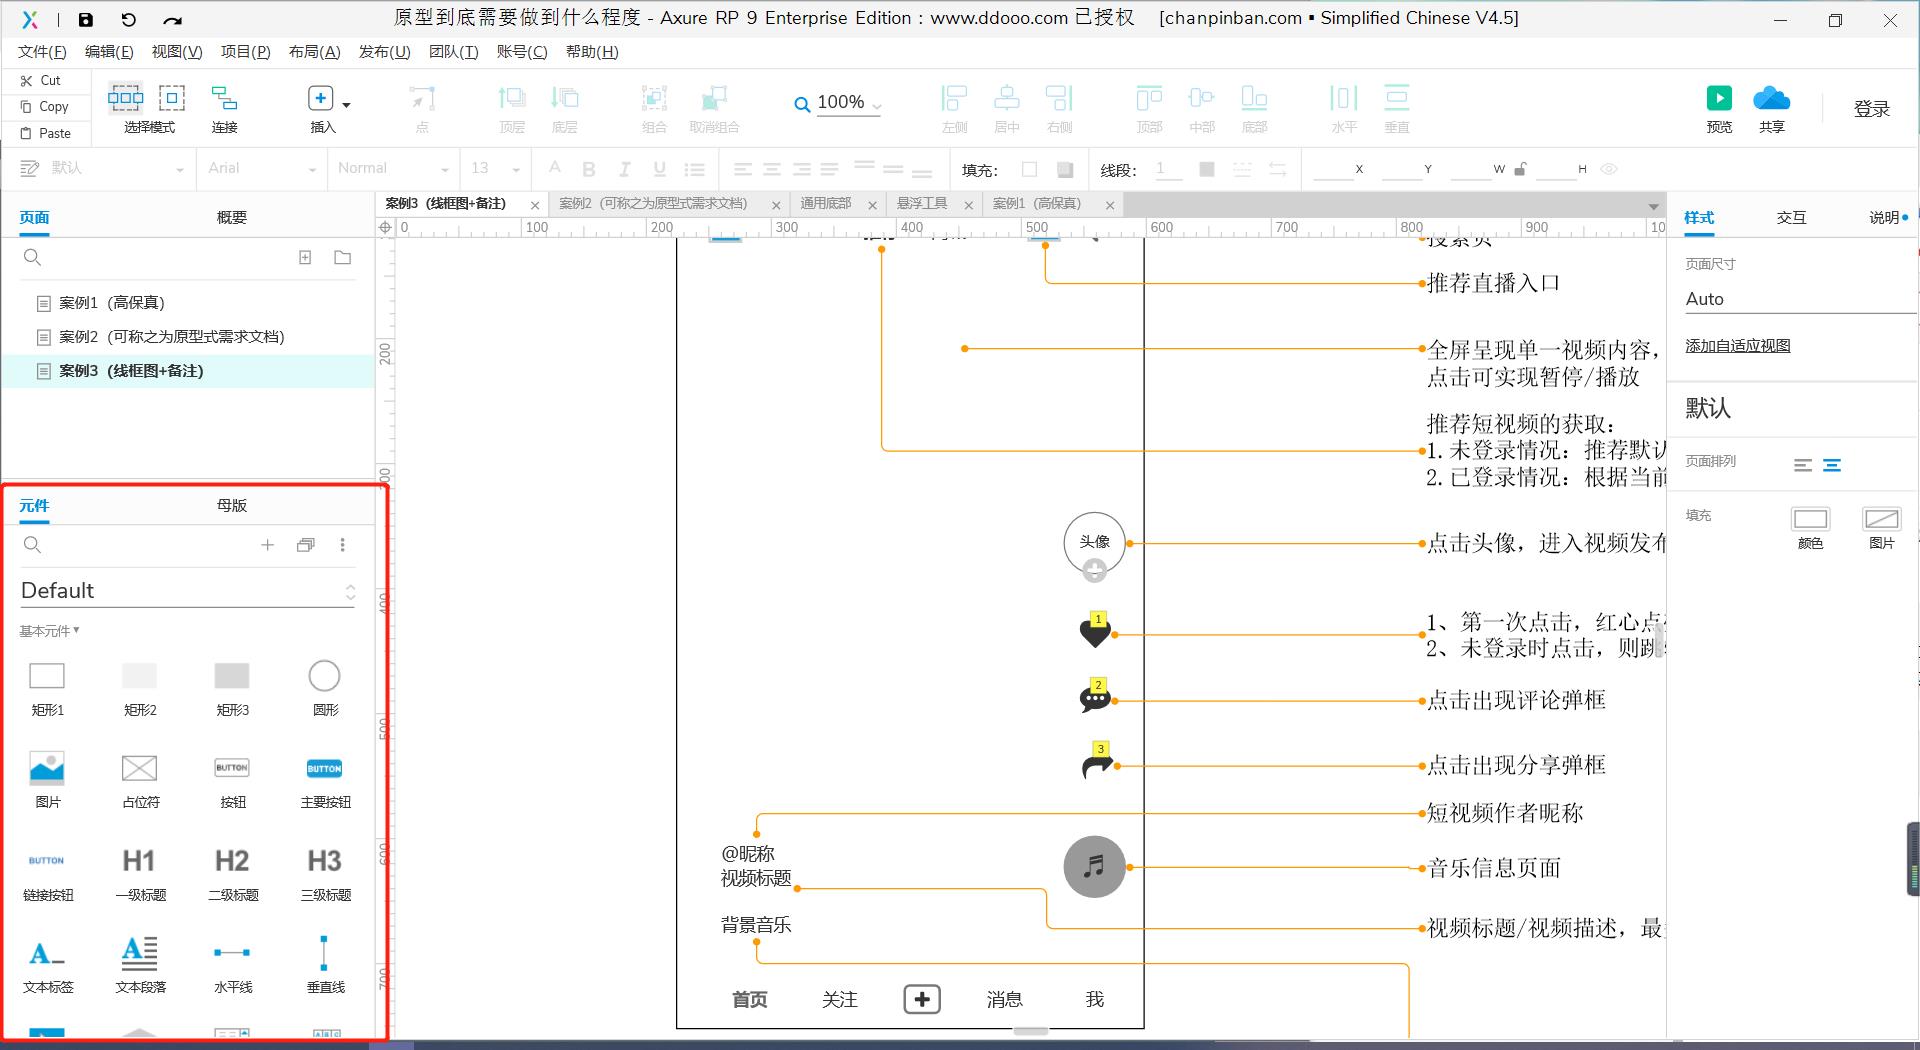Pick the 占位符 placeholder widget

click(x=139, y=780)
